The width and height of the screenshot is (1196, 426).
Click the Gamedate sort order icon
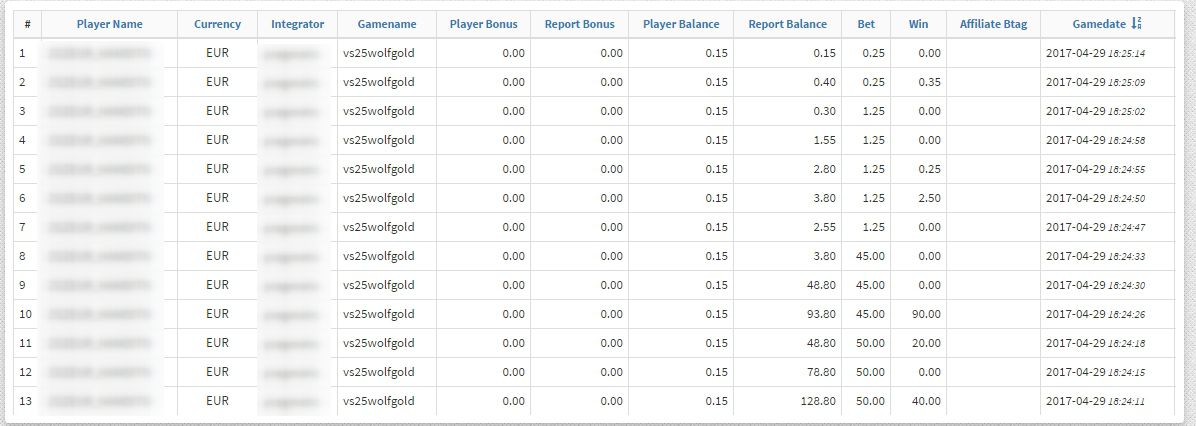pyautogui.click(x=1137, y=24)
